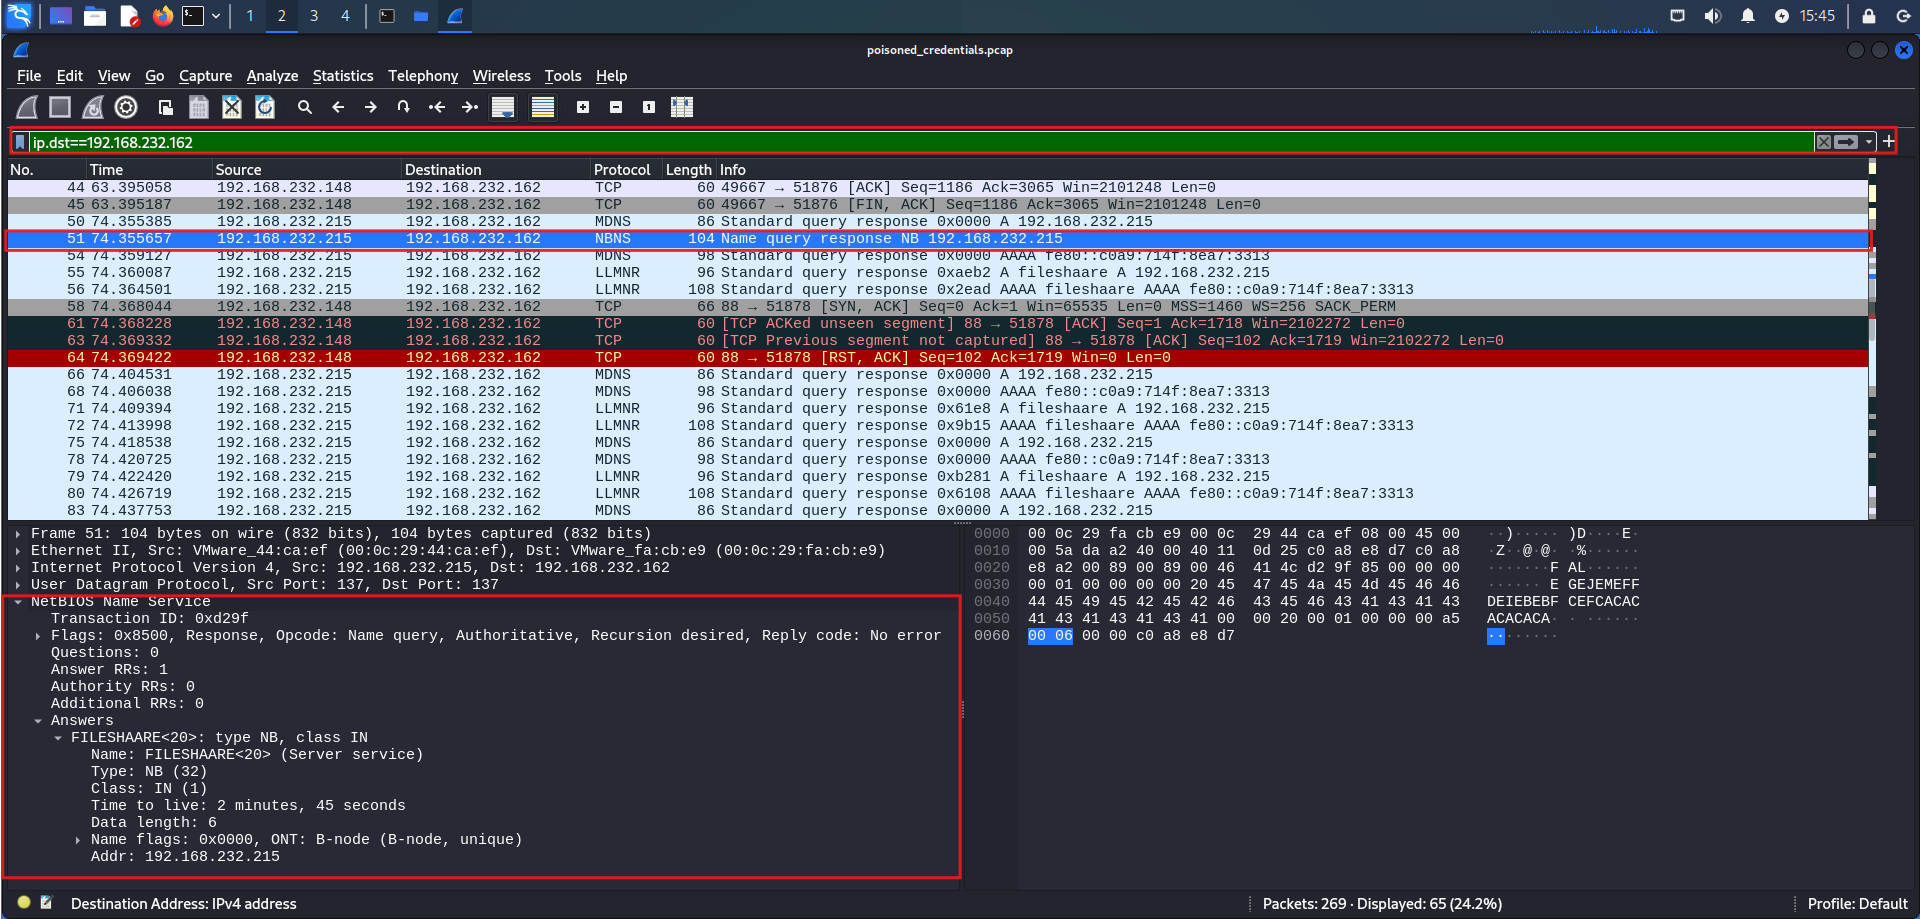
Task: Open capture options gear icon
Action: pyautogui.click(x=126, y=107)
